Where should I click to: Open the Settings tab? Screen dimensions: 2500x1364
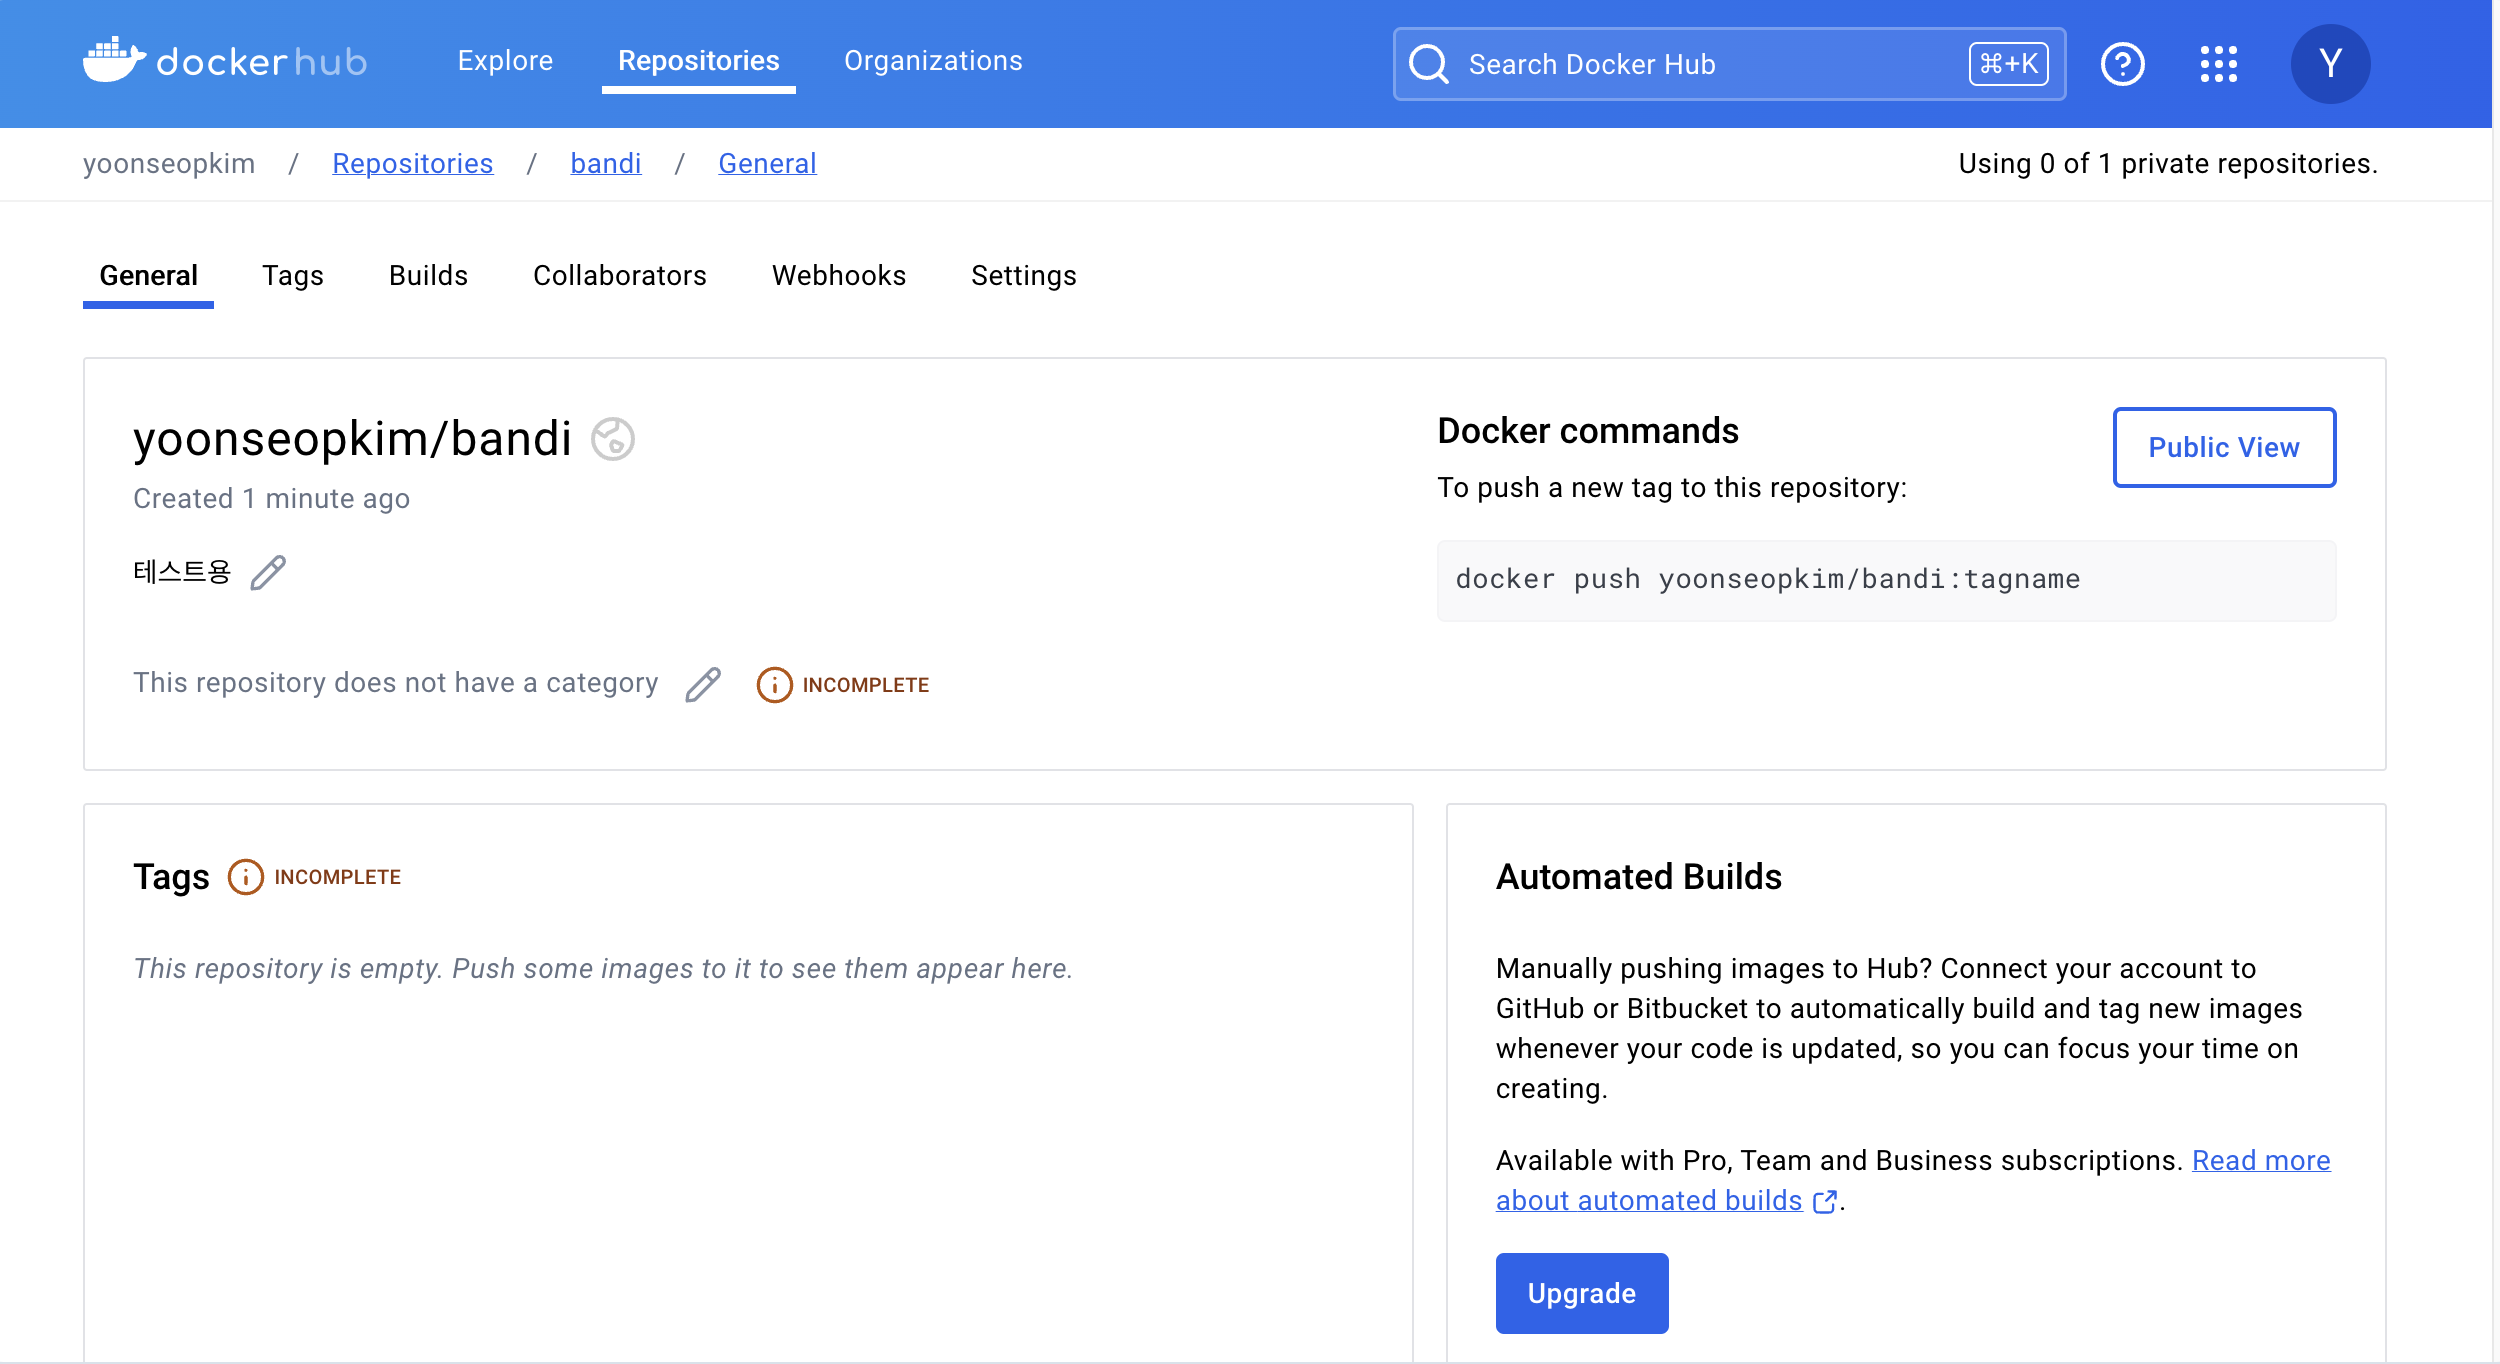1023,276
